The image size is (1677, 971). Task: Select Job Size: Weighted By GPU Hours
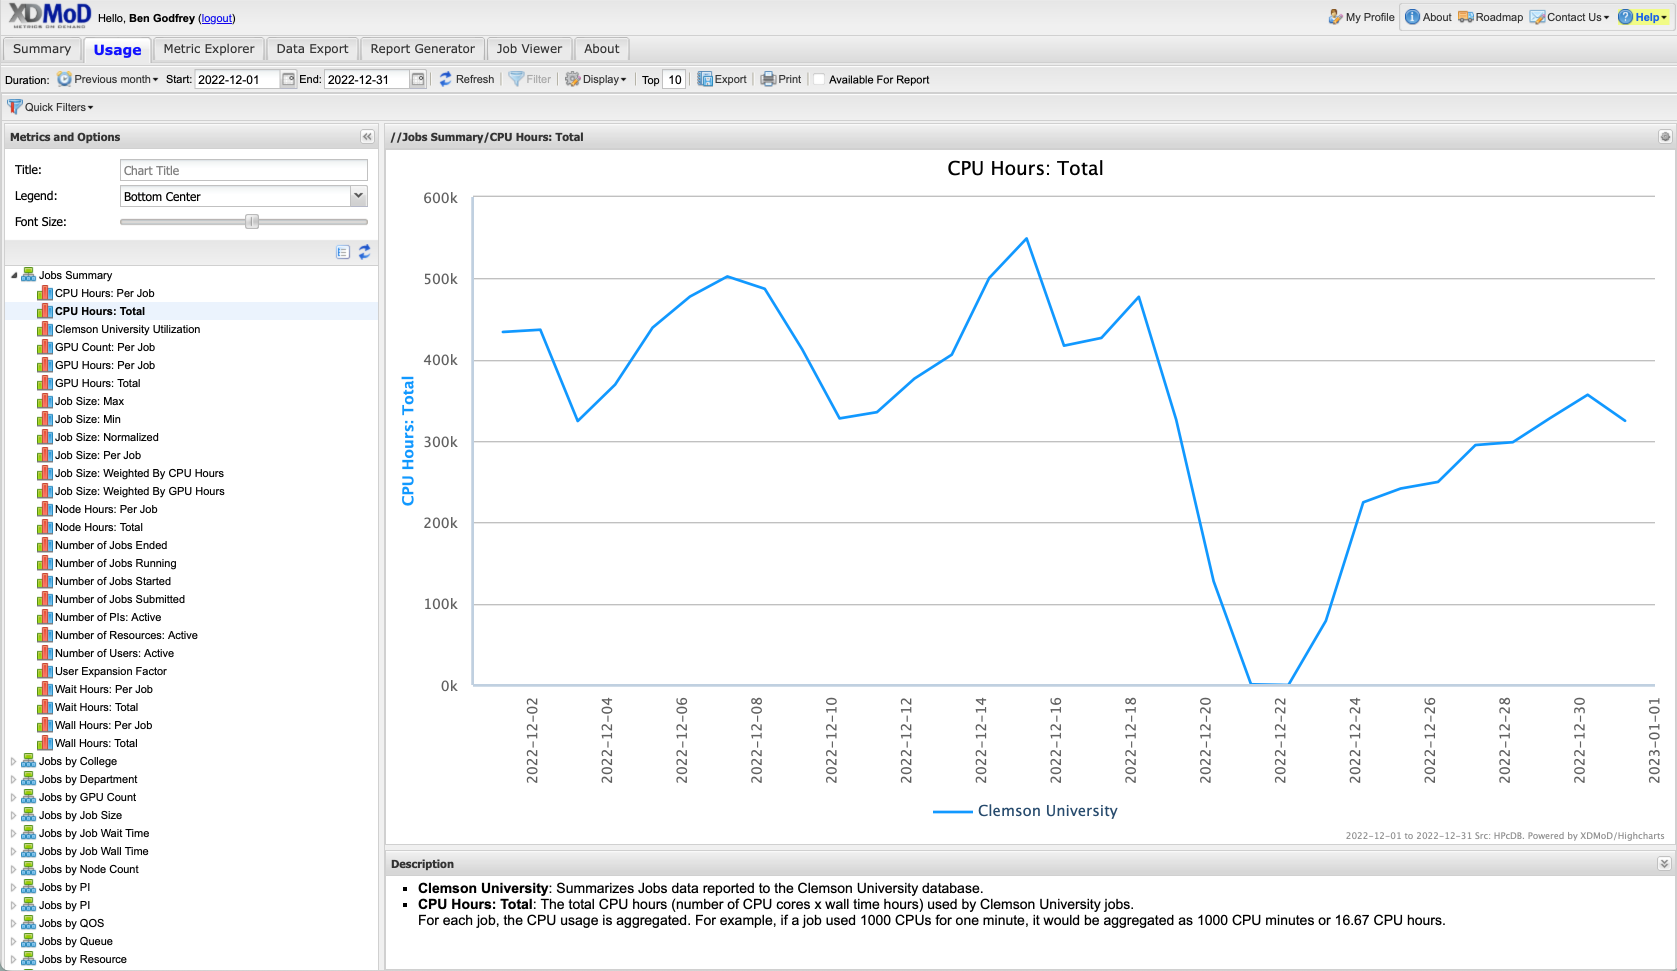pyautogui.click(x=140, y=491)
